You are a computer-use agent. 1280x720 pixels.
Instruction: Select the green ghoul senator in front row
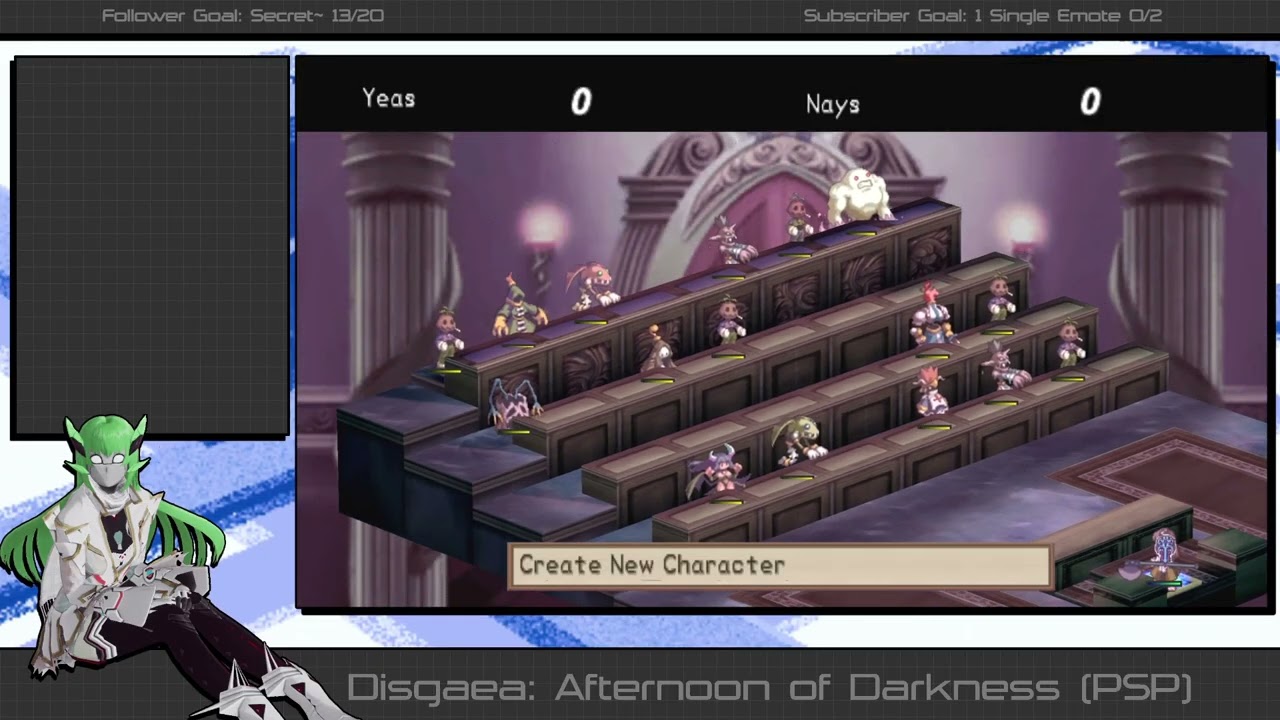(799, 442)
